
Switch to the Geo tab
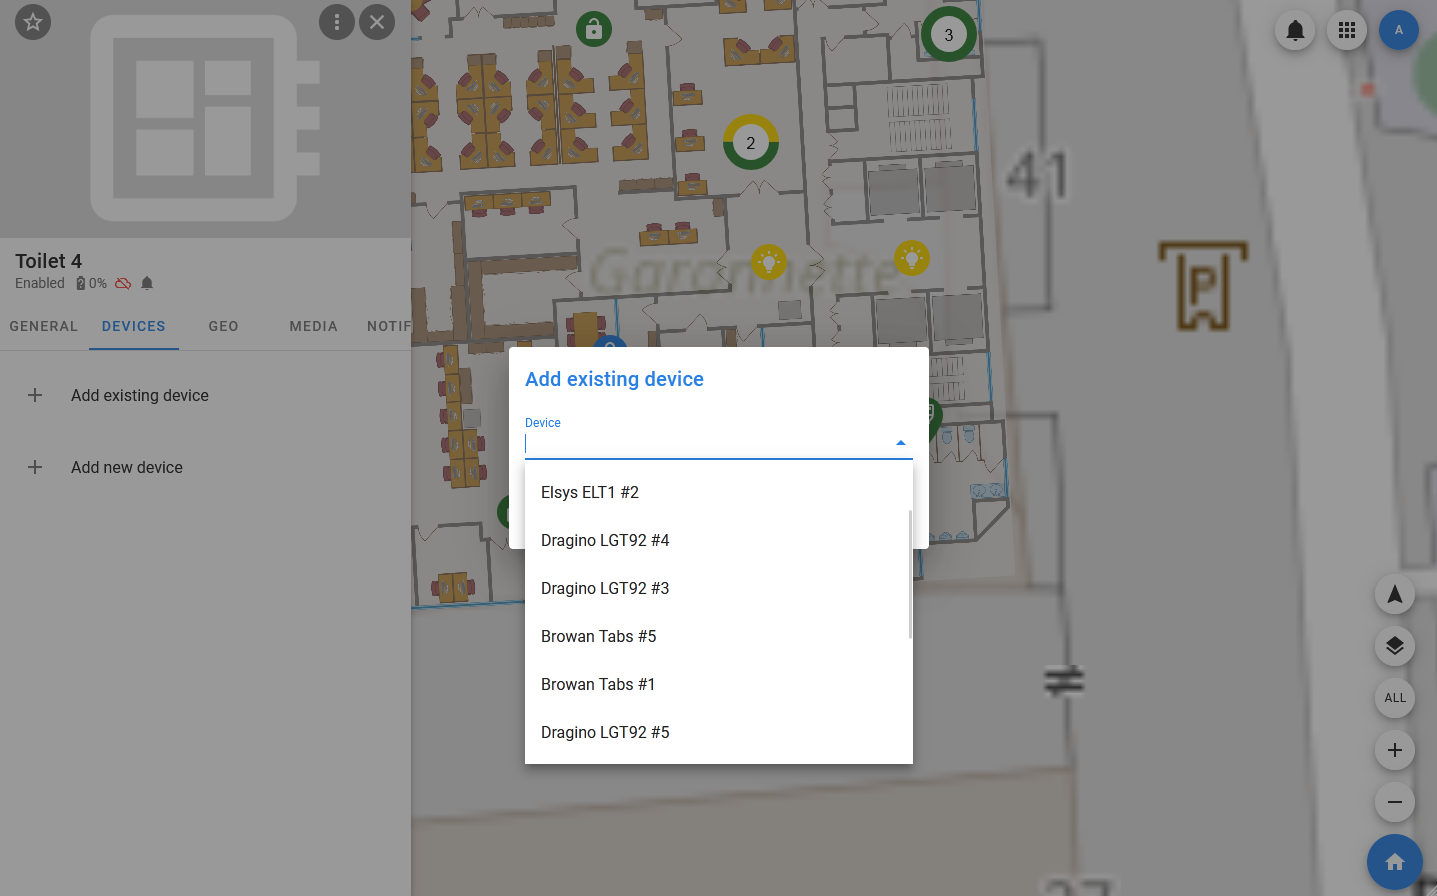tap(223, 326)
